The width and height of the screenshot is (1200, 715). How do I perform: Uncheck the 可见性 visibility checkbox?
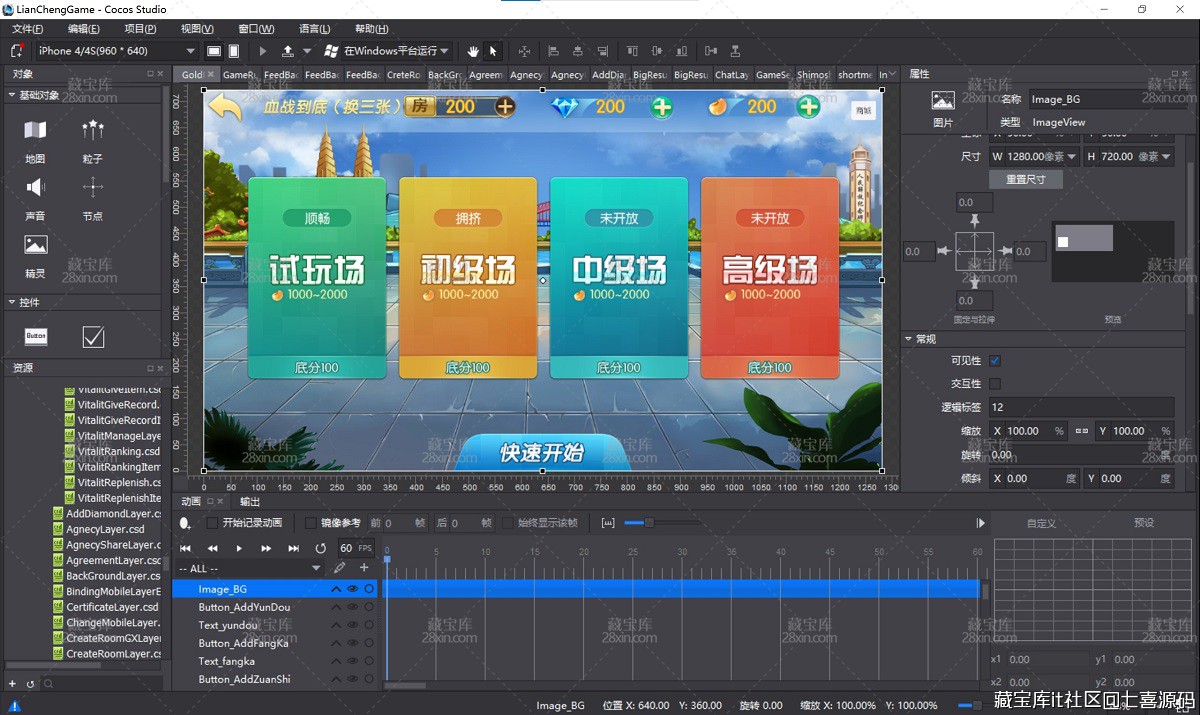pos(995,361)
